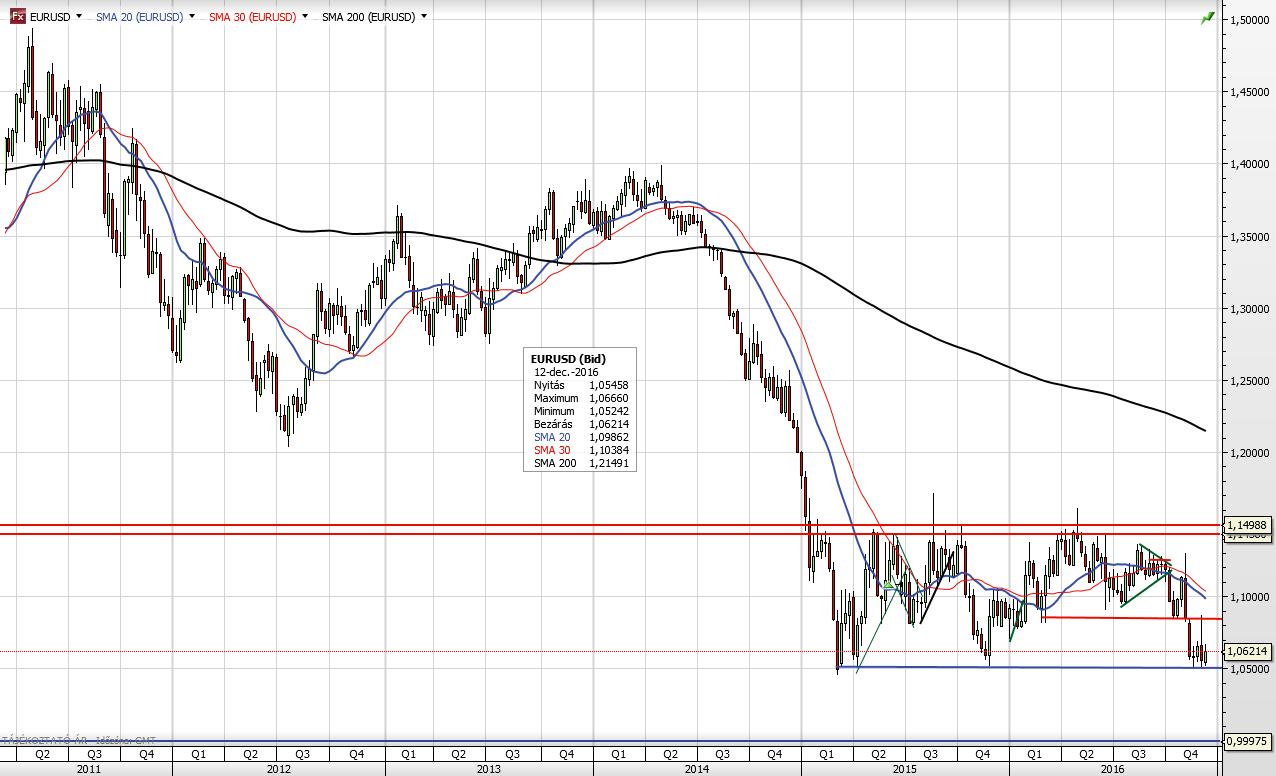The width and height of the screenshot is (1276, 776).
Task: Click the 2013 year label on time axis
Action: click(489, 769)
